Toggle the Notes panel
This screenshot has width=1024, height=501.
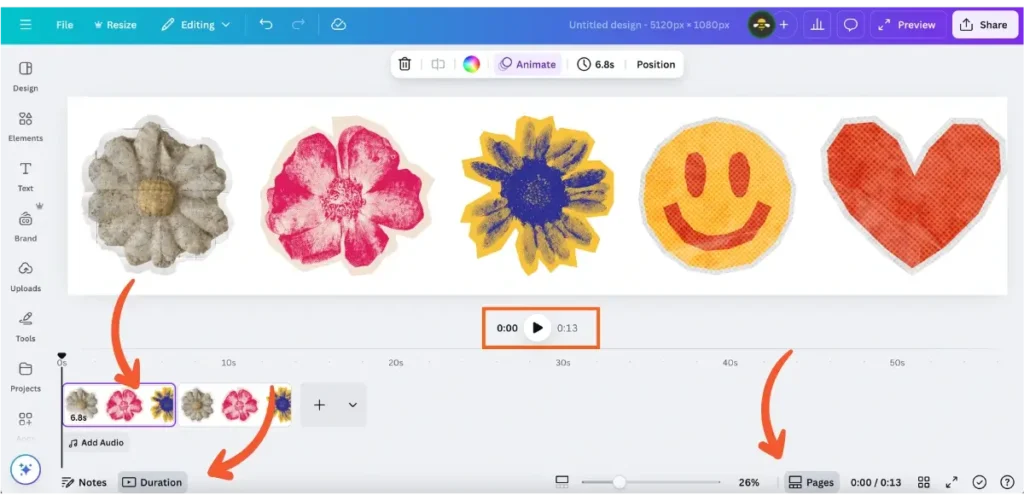coord(84,482)
